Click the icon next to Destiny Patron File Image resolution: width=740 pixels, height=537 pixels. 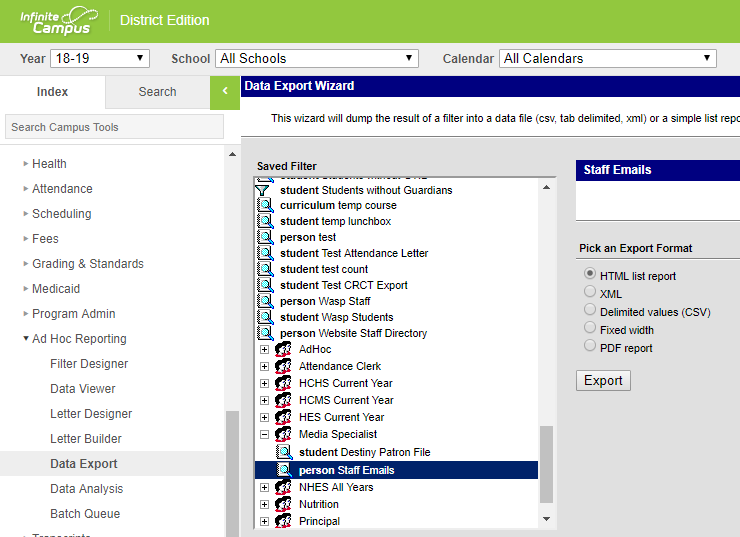click(x=284, y=452)
